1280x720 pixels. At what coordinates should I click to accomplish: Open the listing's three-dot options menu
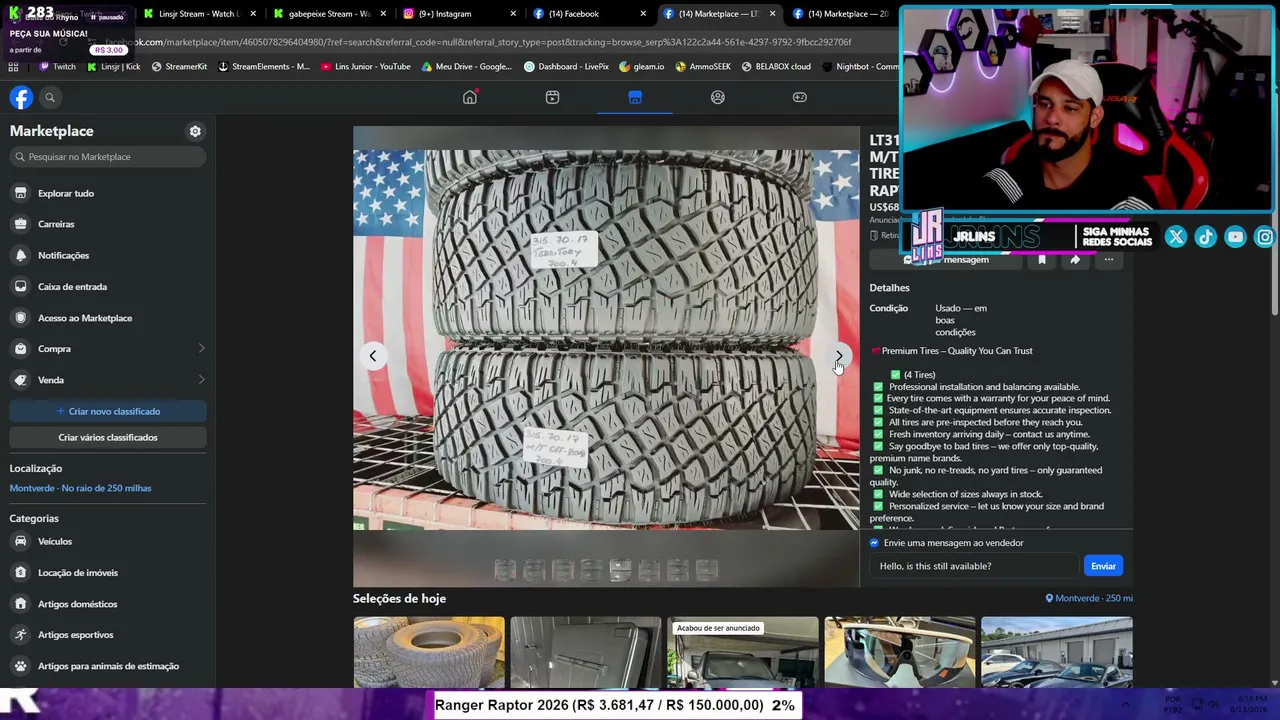point(1108,260)
